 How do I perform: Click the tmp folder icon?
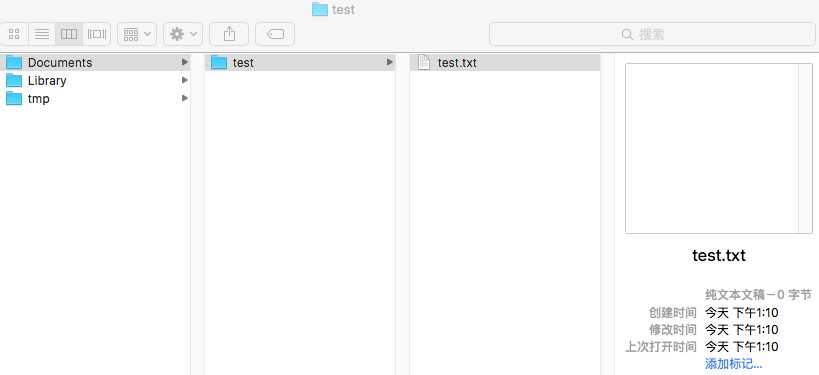(x=14, y=99)
